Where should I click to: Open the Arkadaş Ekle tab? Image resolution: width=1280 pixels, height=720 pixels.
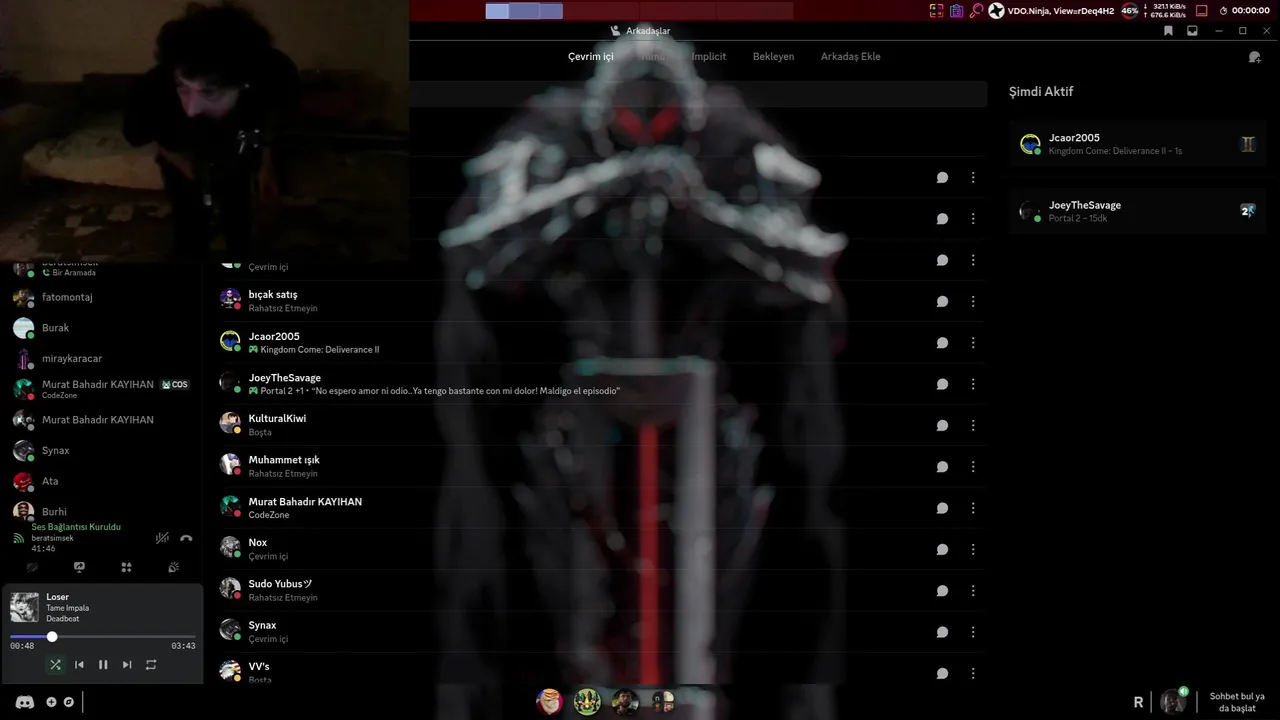pyautogui.click(x=851, y=57)
